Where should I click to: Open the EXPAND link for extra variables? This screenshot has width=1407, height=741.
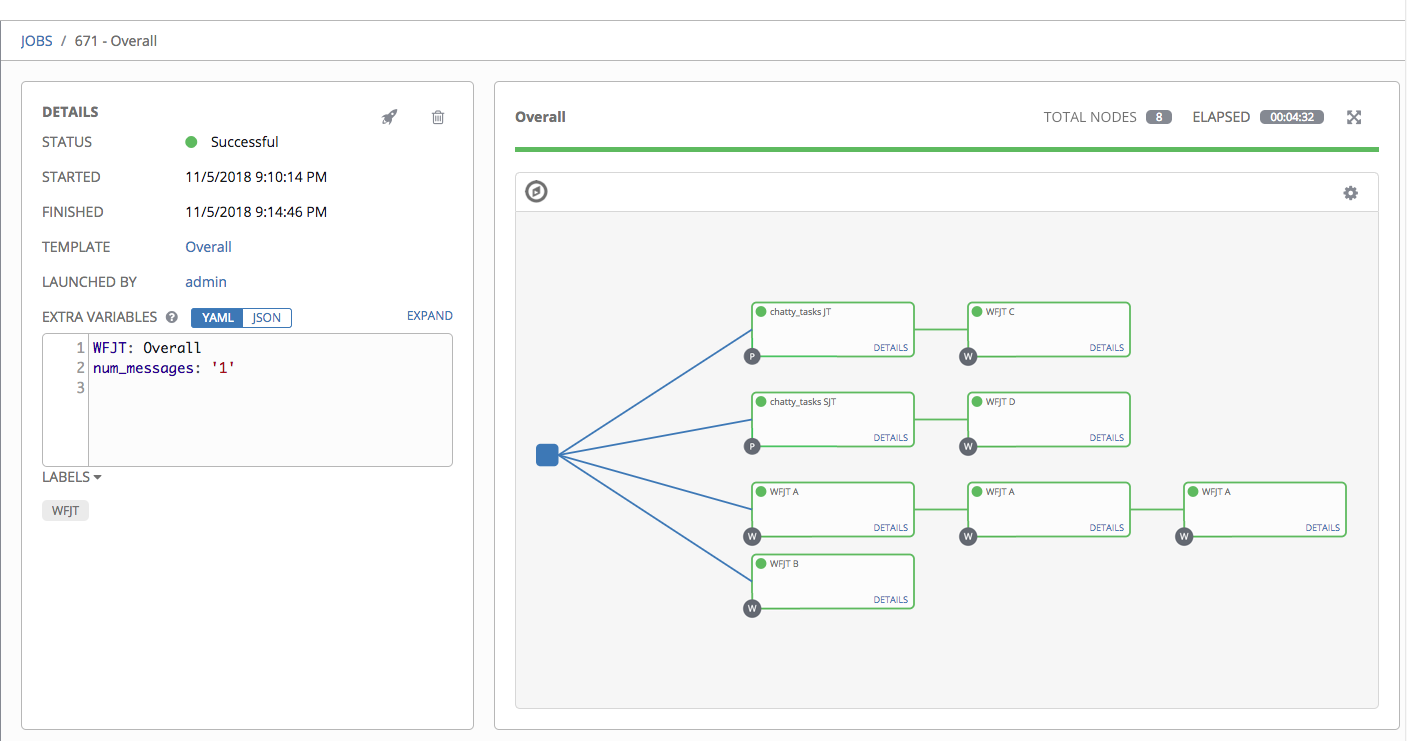[430, 315]
